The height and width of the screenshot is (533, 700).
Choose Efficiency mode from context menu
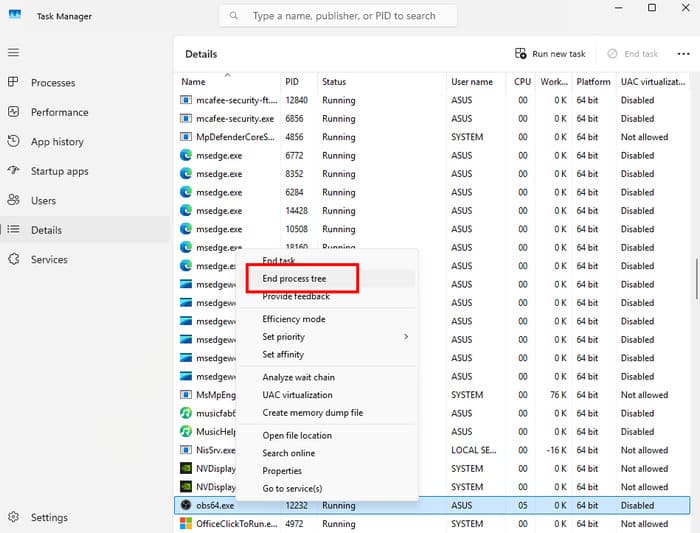coord(294,319)
